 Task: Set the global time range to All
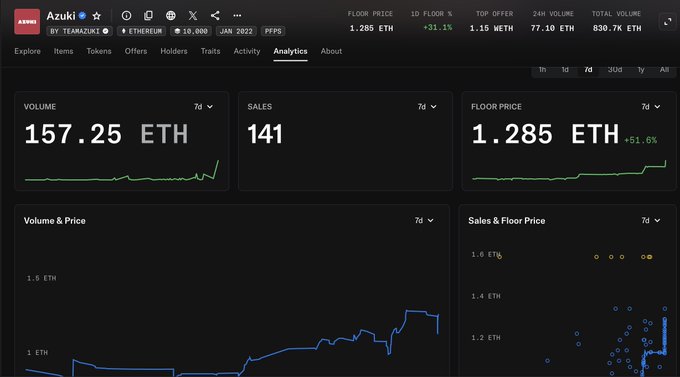[x=664, y=70]
